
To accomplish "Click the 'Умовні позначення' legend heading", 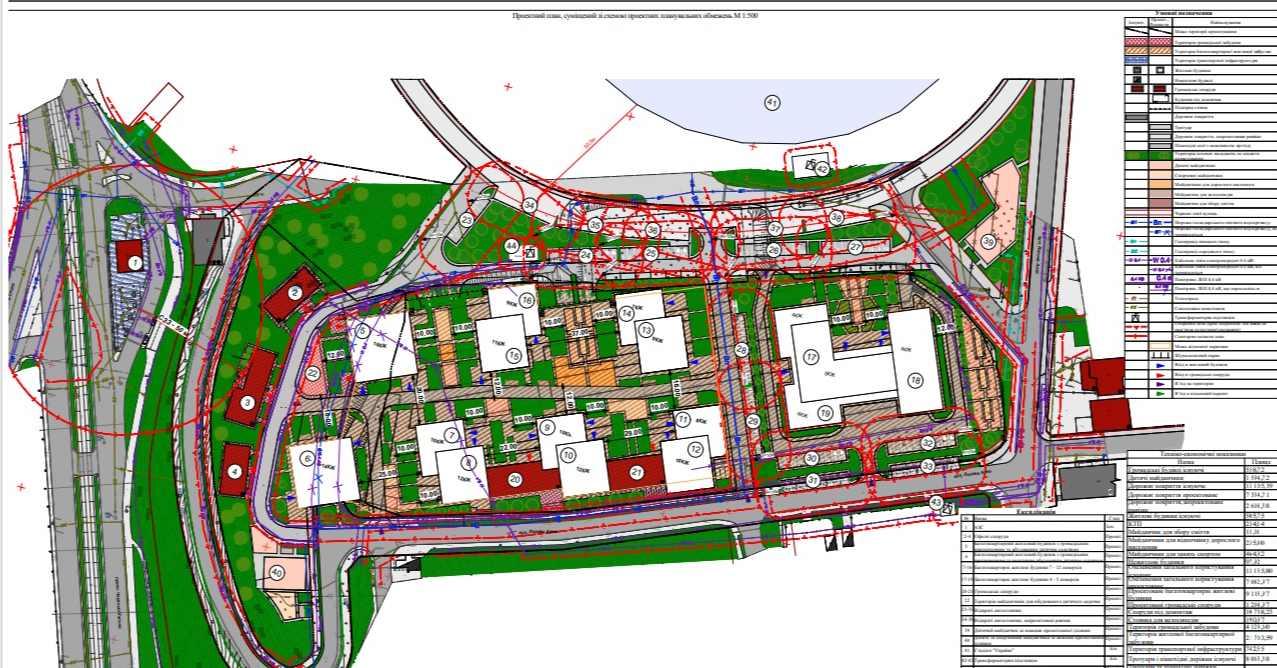I will pos(1198,11).
